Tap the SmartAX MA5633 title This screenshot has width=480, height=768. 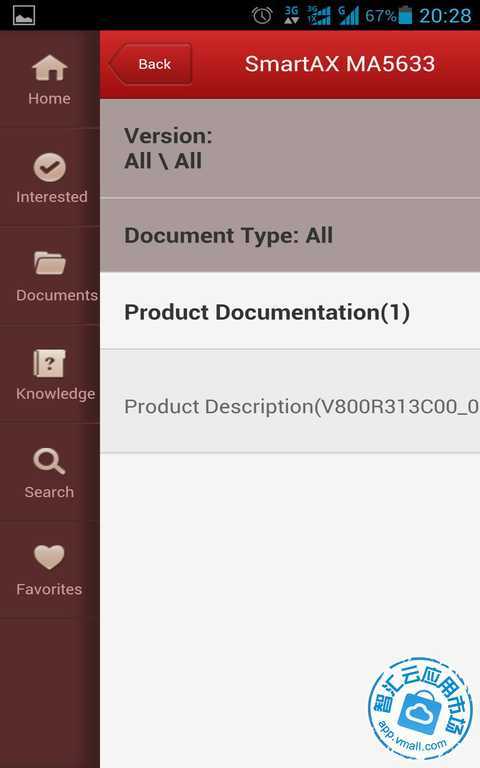[x=339, y=64]
